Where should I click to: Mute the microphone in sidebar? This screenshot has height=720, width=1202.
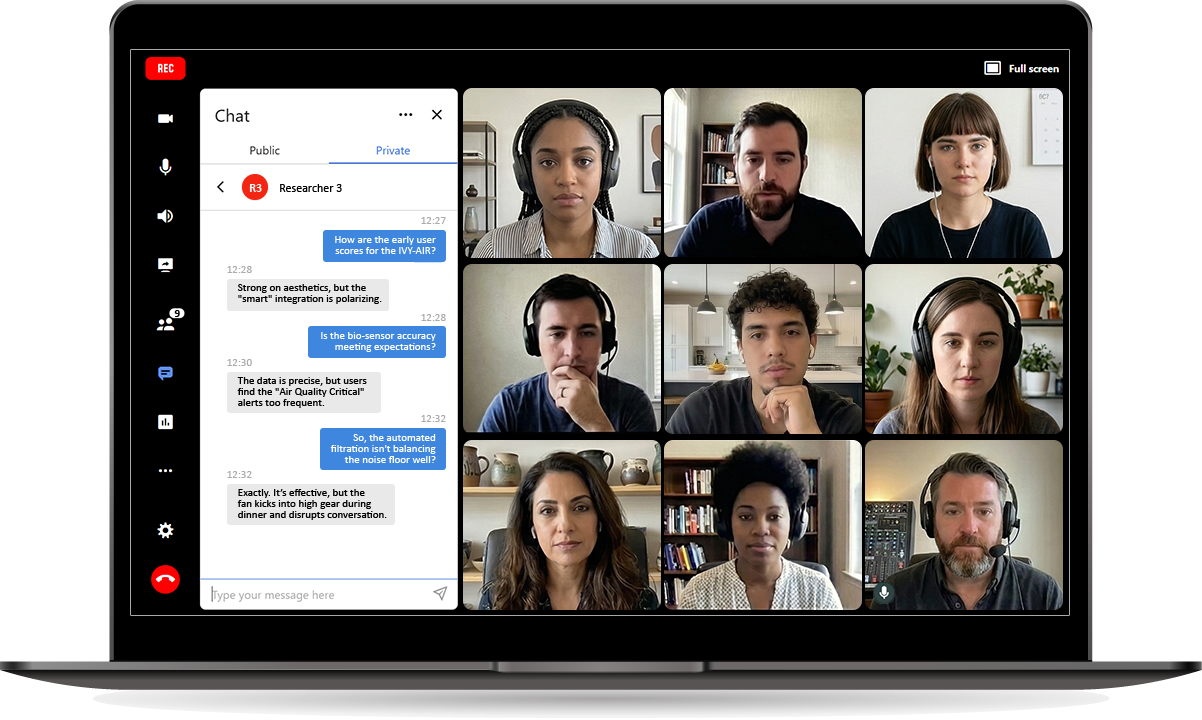click(165, 167)
